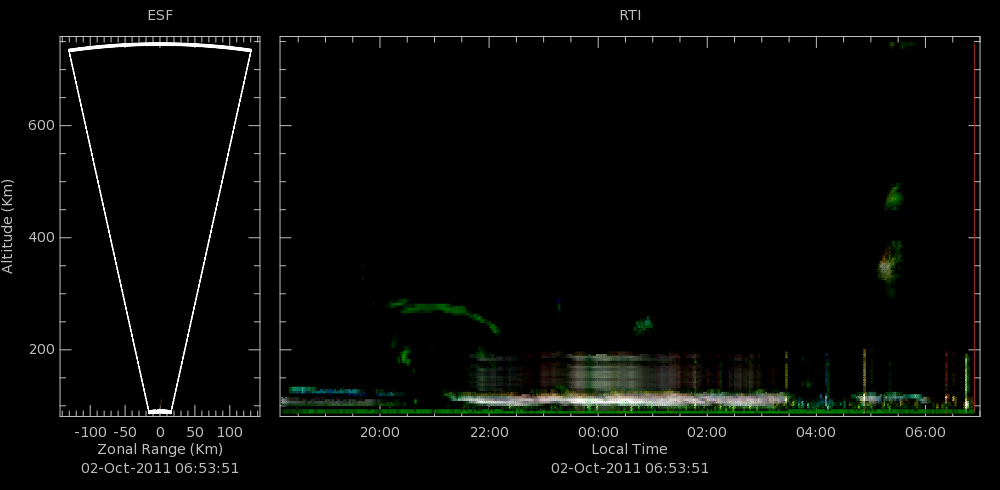This screenshot has height=490, width=1000.
Task: Click the 22:00 local time tick label
Action: point(489,433)
